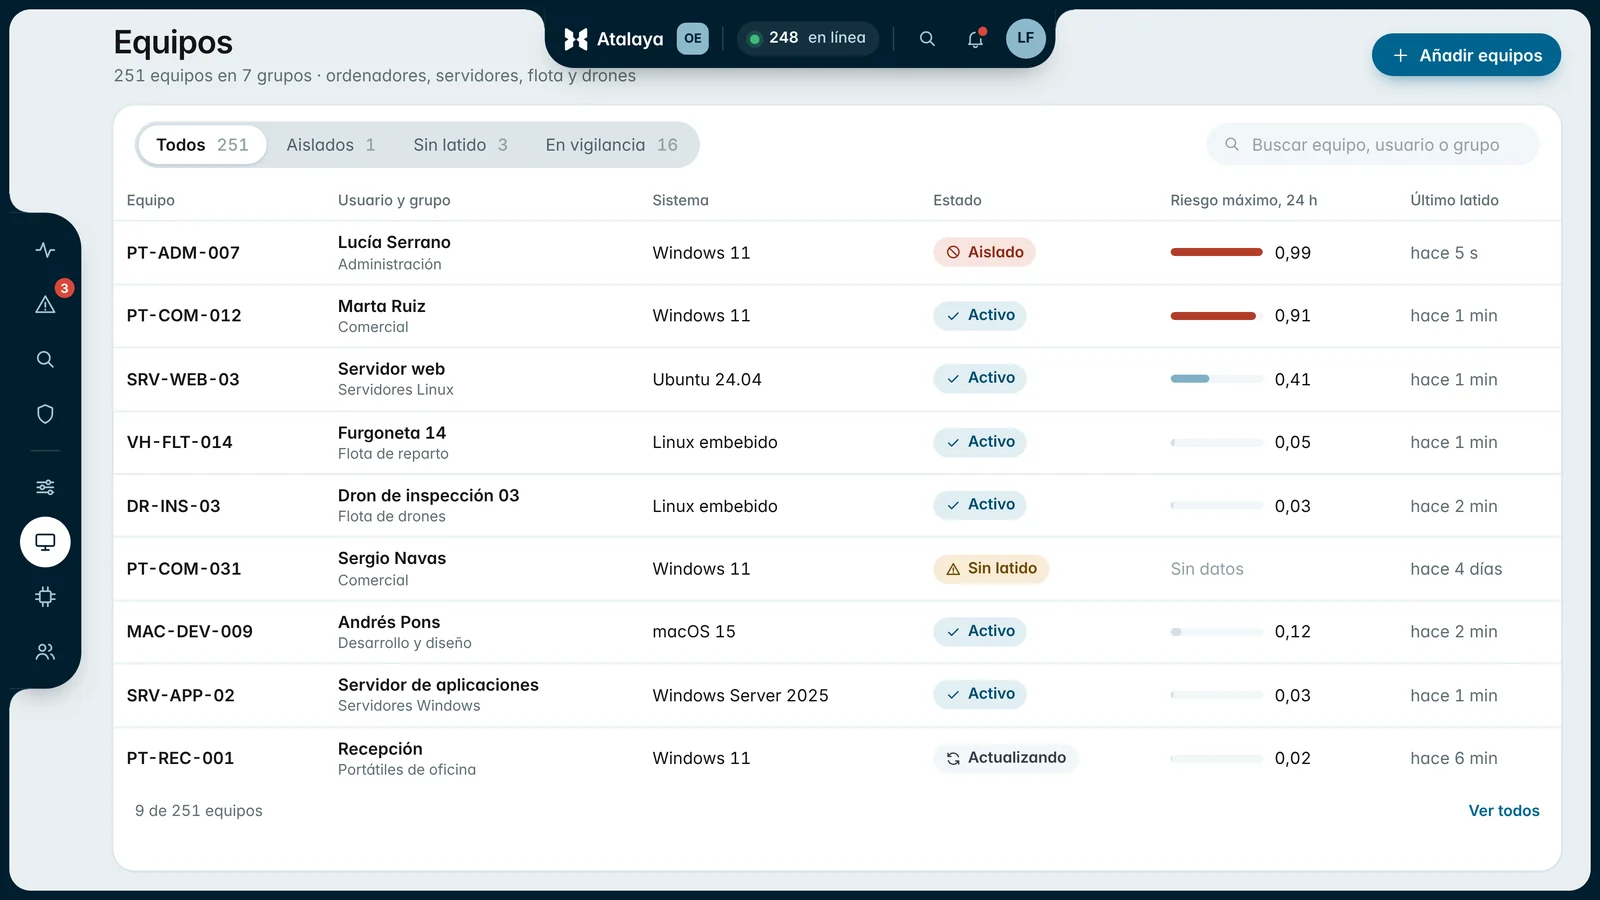Follow the Ver todos link

[x=1503, y=811]
